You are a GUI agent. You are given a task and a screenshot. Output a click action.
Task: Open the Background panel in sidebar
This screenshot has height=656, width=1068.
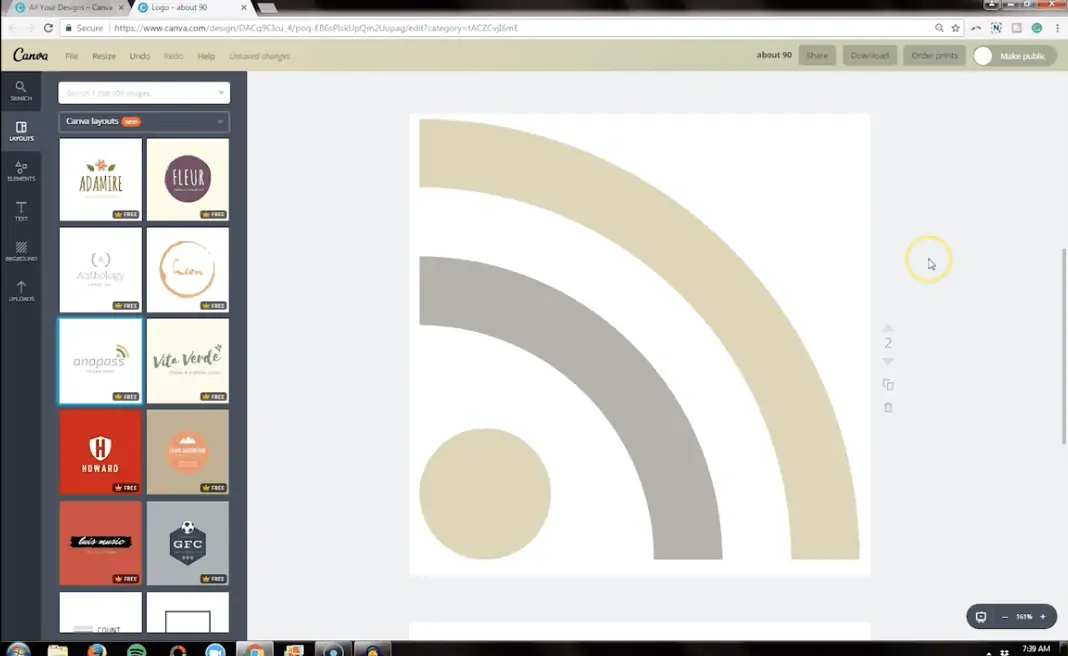tap(21, 251)
